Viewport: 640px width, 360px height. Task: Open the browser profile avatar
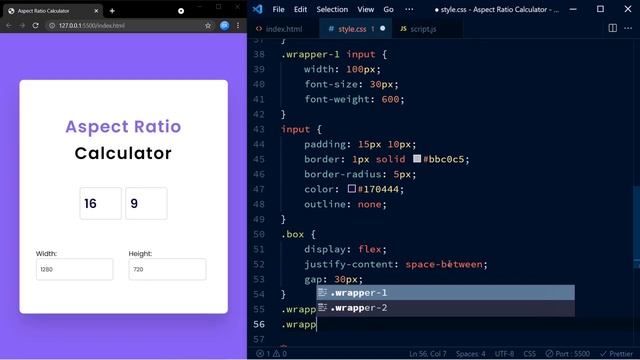tap(224, 25)
